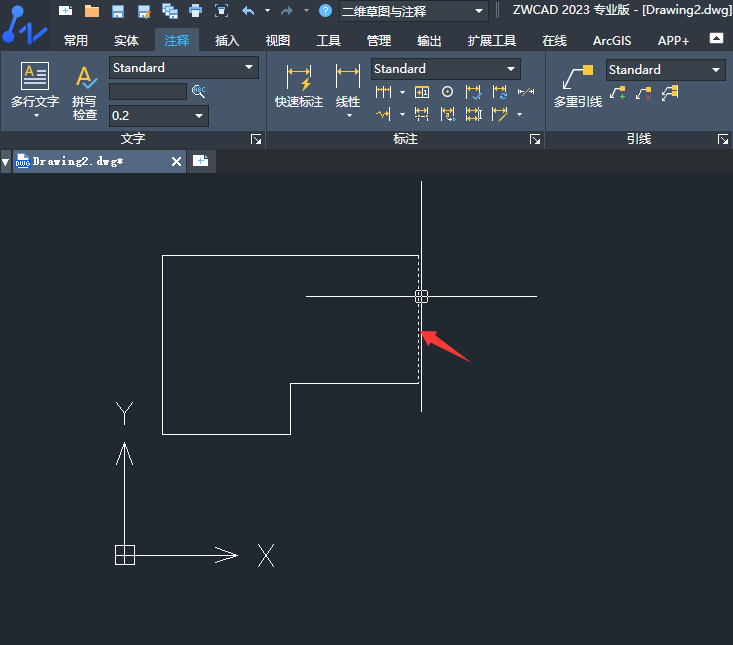Viewport: 733px width, 645px height.
Task: Open the 二维草图与注释 workspace dropdown
Action: (x=414, y=11)
